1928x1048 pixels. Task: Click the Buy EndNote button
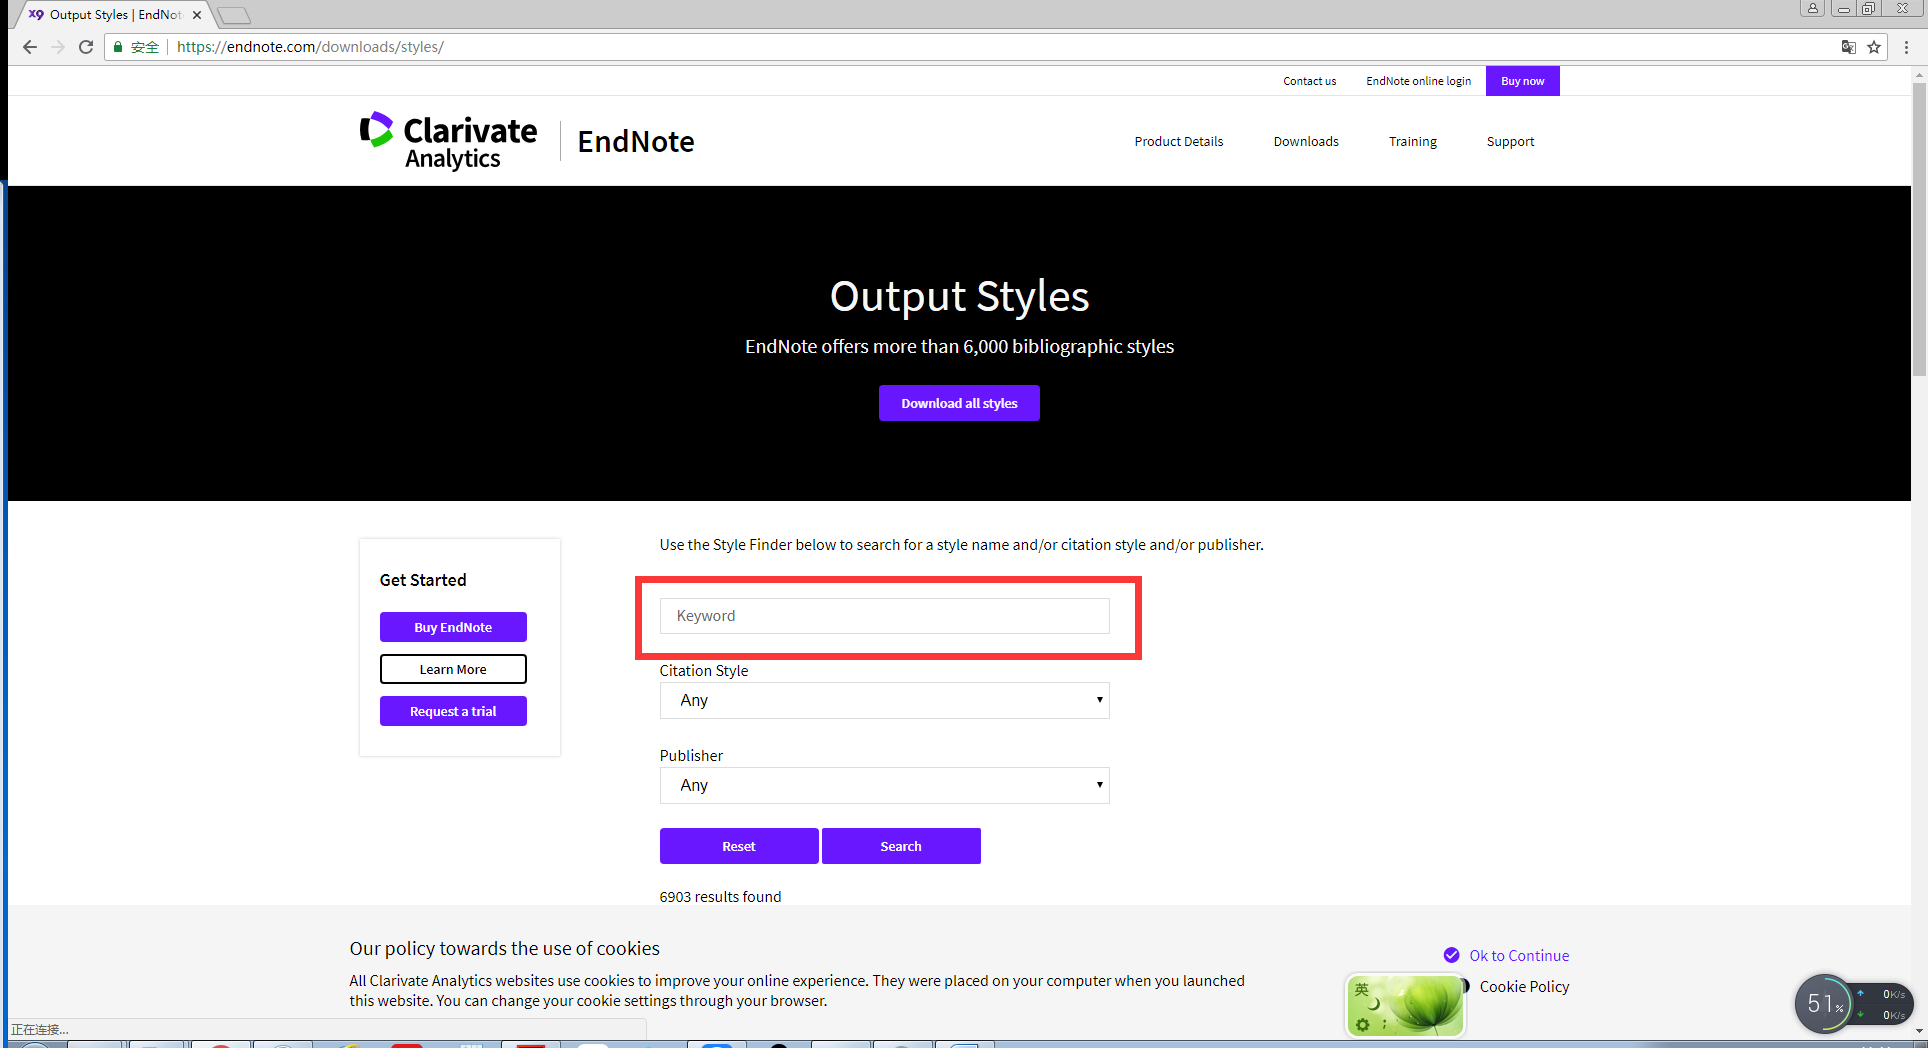tap(453, 627)
